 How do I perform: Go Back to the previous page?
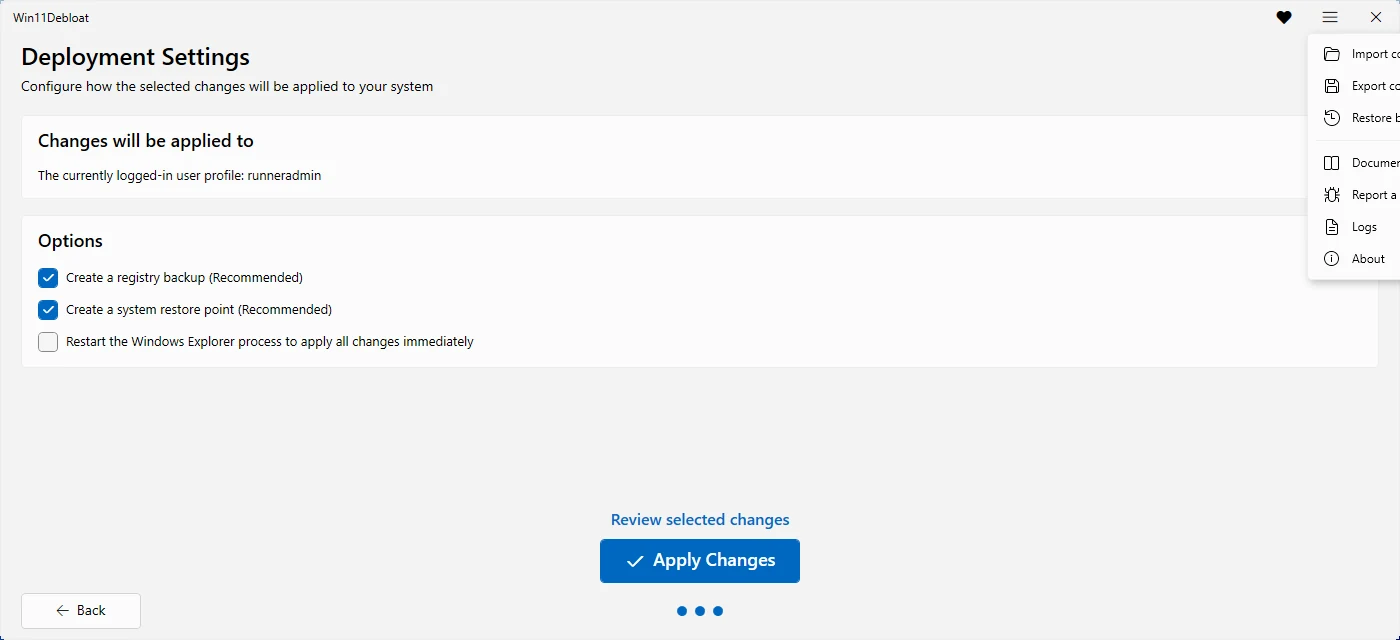tap(81, 611)
